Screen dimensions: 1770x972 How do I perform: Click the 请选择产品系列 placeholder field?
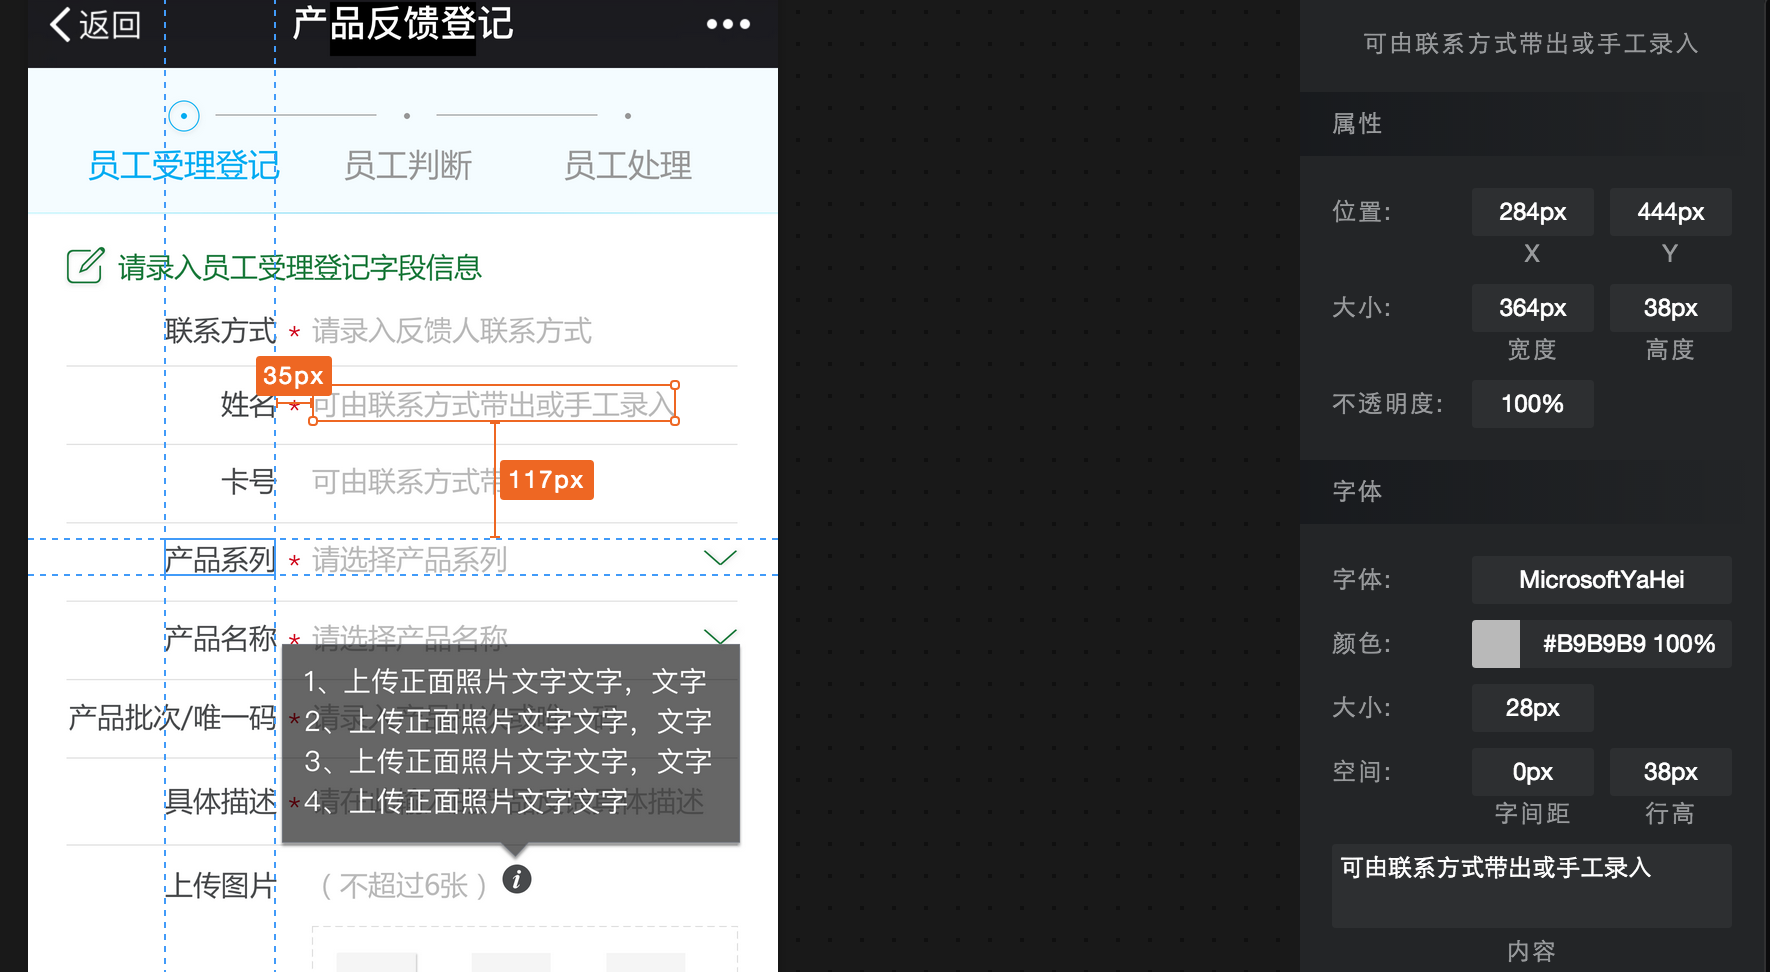[x=410, y=559]
